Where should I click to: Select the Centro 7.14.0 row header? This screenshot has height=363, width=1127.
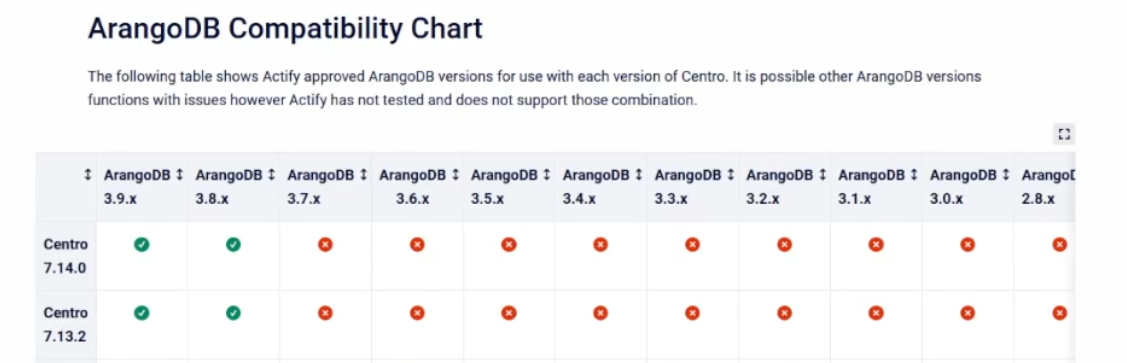point(65,256)
